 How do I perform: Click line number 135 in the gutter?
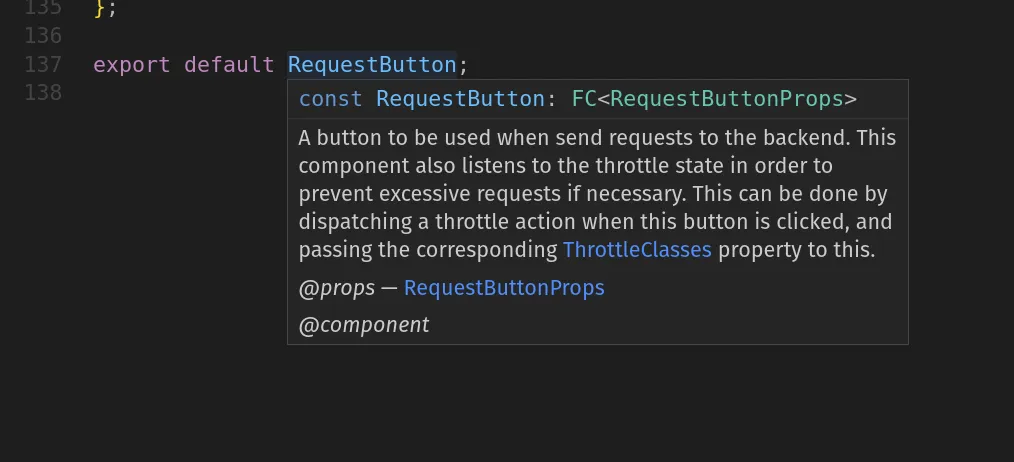click(42, 8)
